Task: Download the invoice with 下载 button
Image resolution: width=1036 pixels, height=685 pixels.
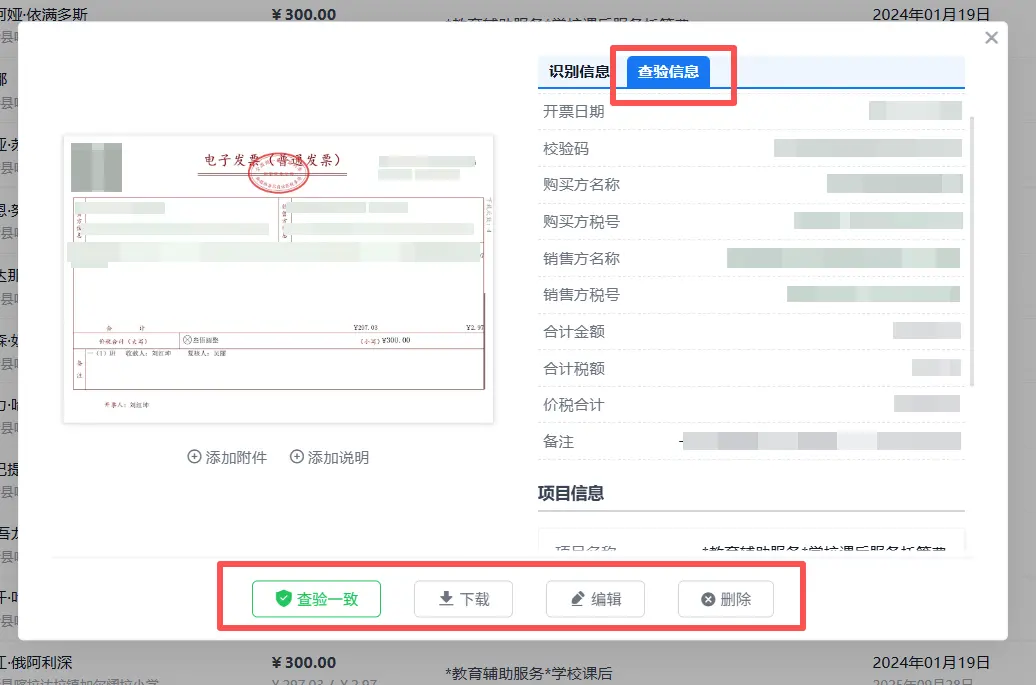Action: pos(464,599)
